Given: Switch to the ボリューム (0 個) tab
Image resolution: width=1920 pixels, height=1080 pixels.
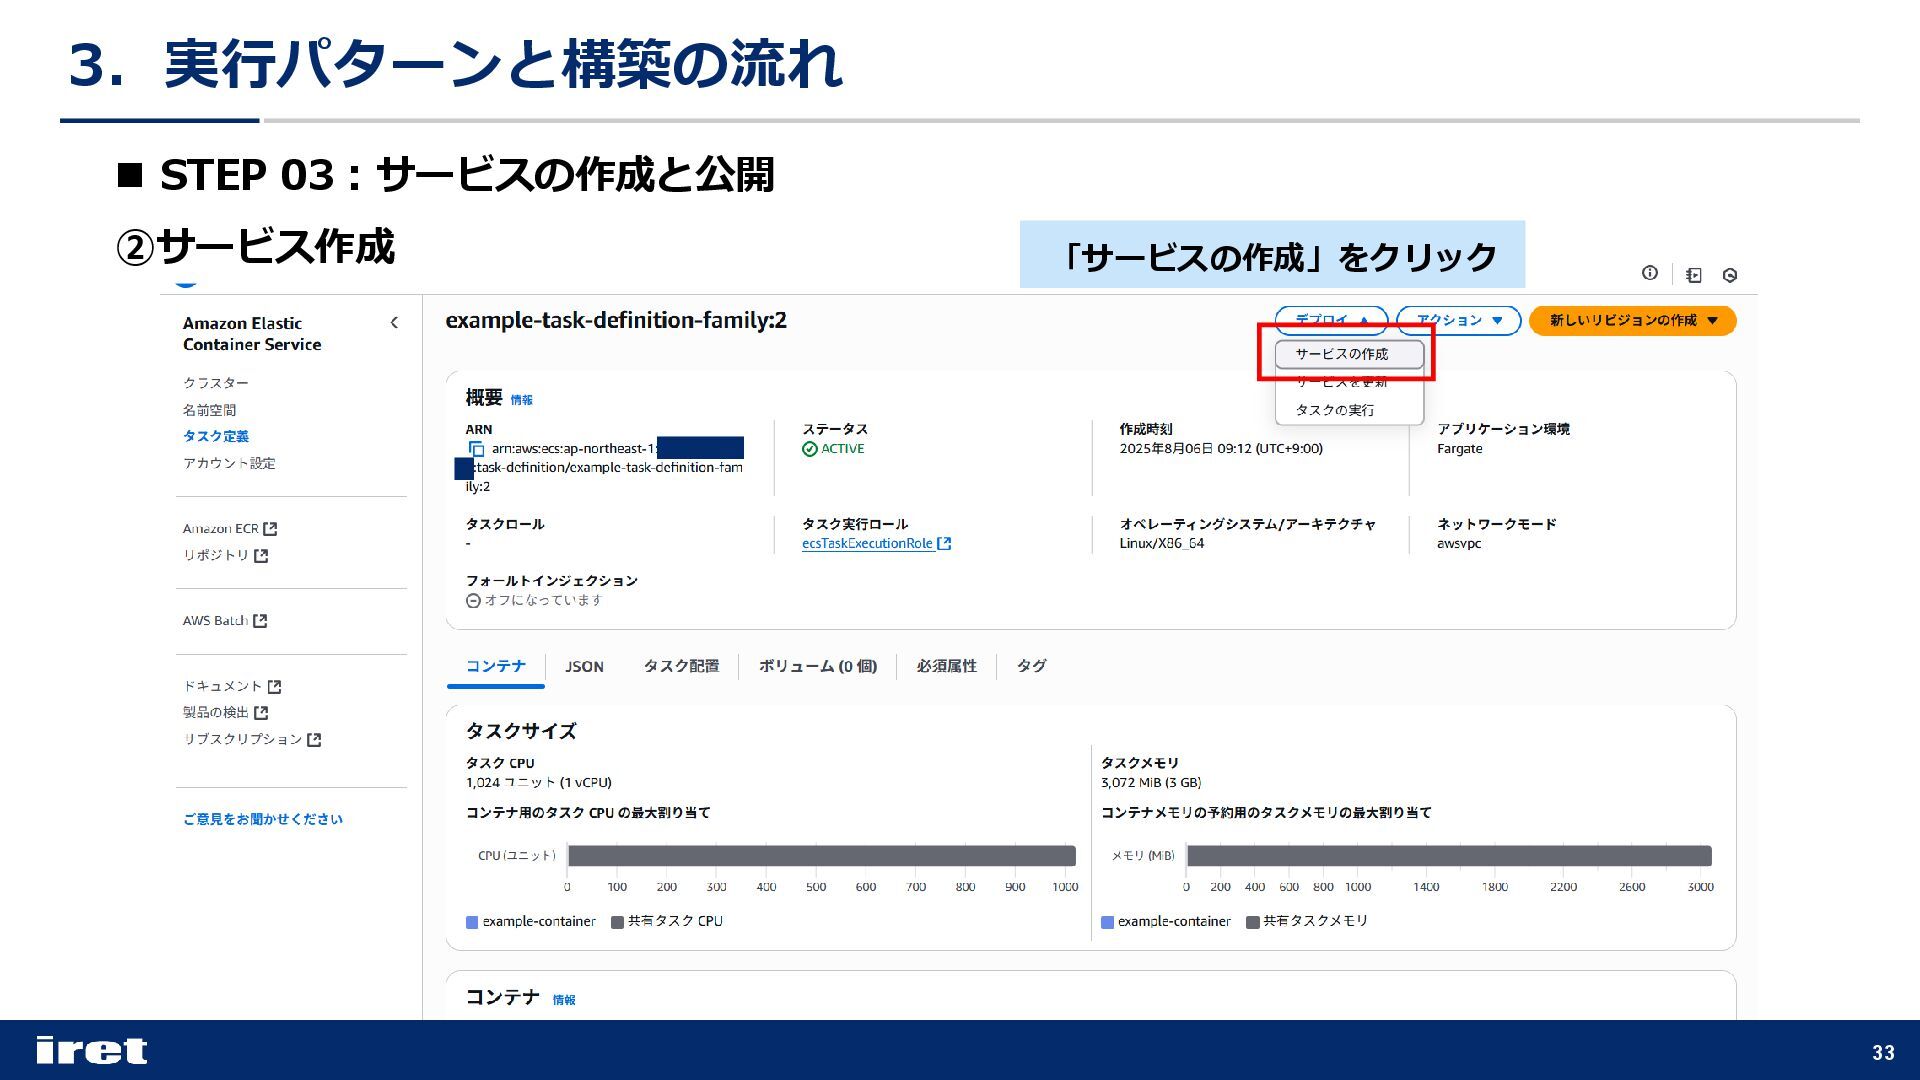Looking at the screenshot, I should 817,666.
